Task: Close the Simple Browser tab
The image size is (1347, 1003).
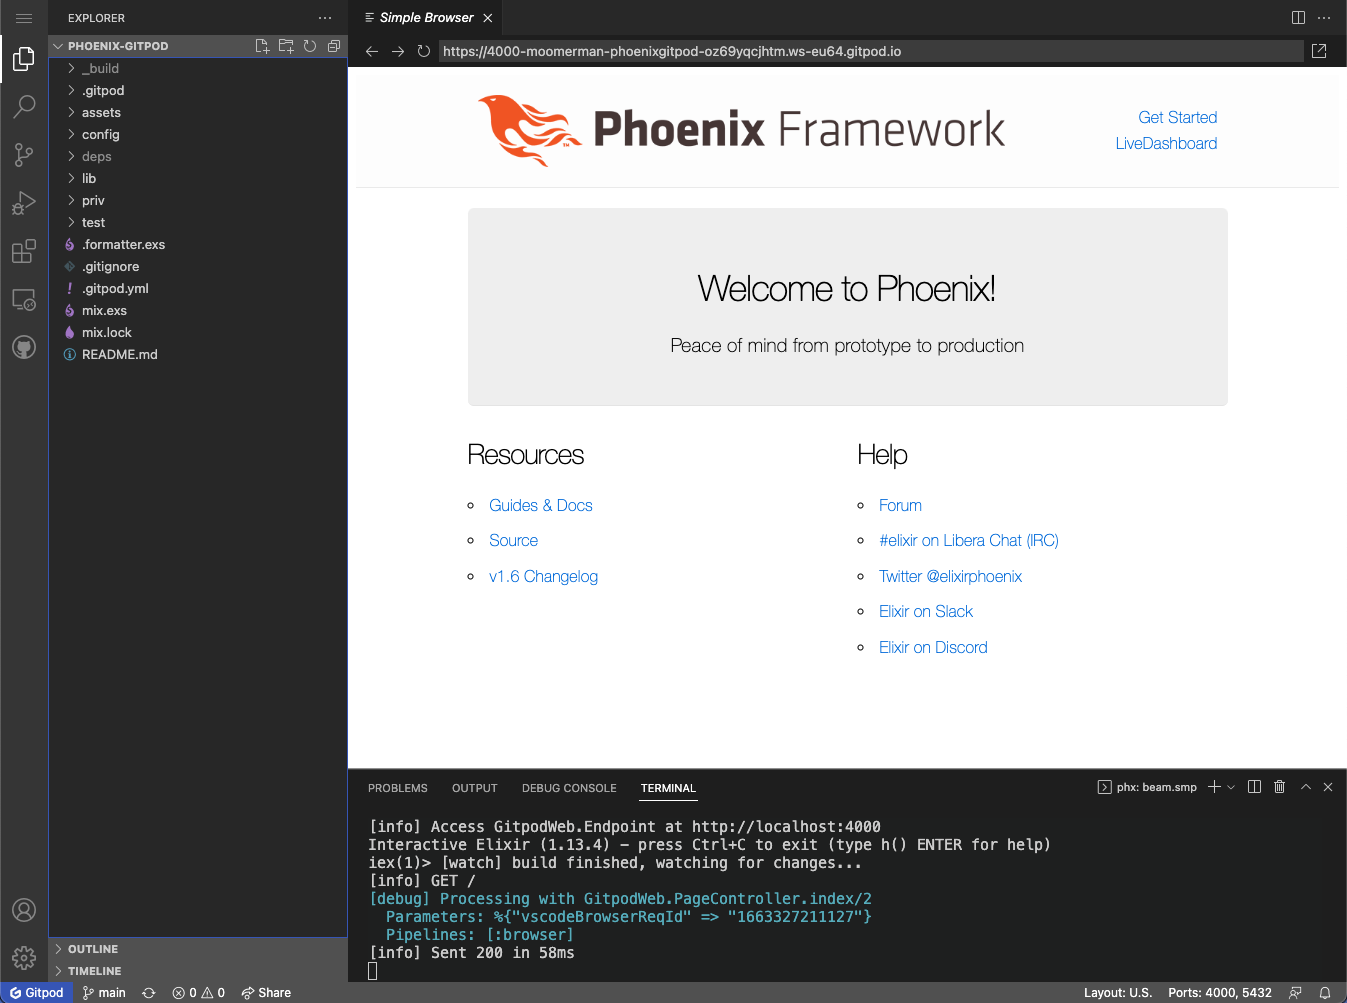Action: pos(488,18)
